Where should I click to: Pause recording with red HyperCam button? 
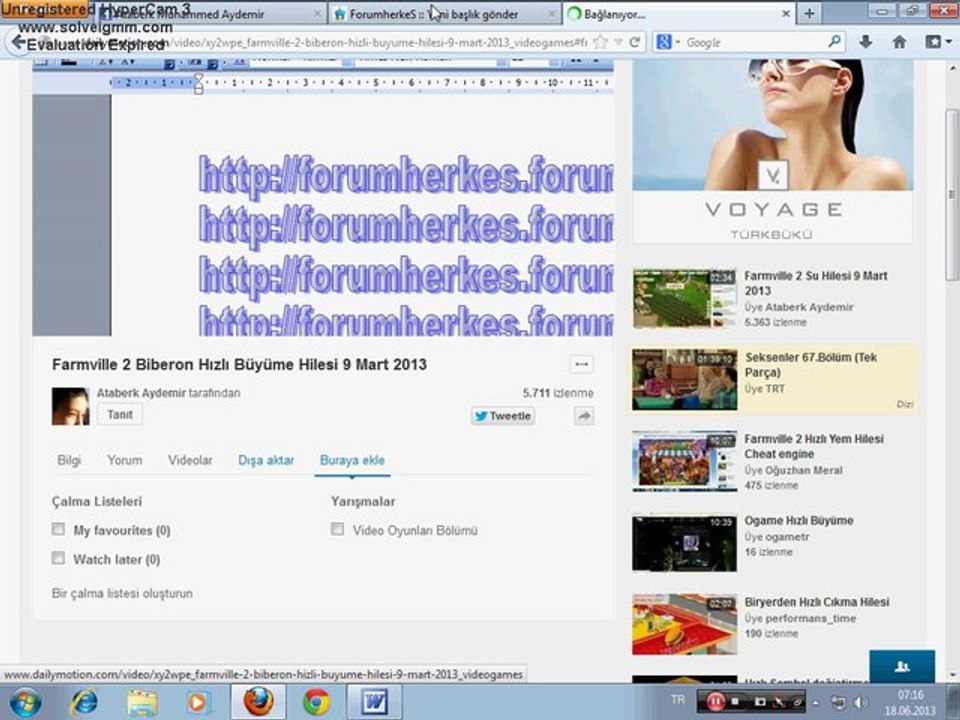click(x=714, y=702)
